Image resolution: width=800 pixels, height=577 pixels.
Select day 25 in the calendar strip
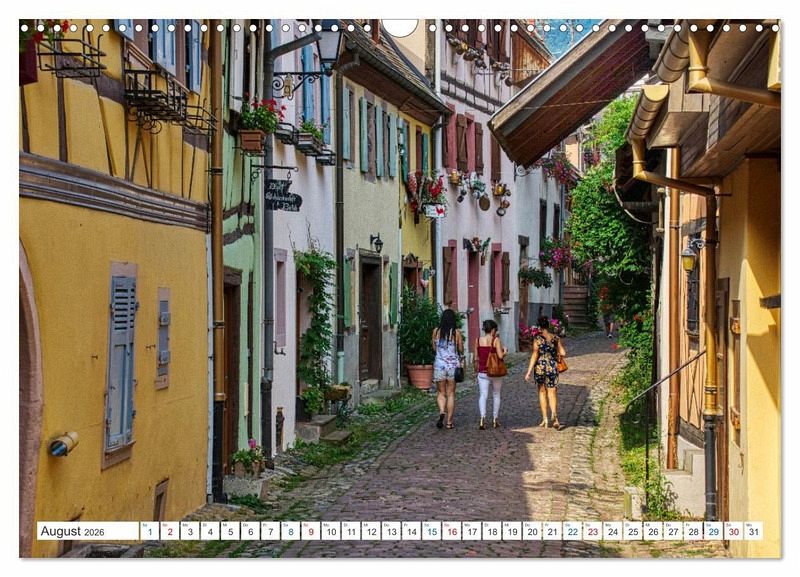point(634,531)
